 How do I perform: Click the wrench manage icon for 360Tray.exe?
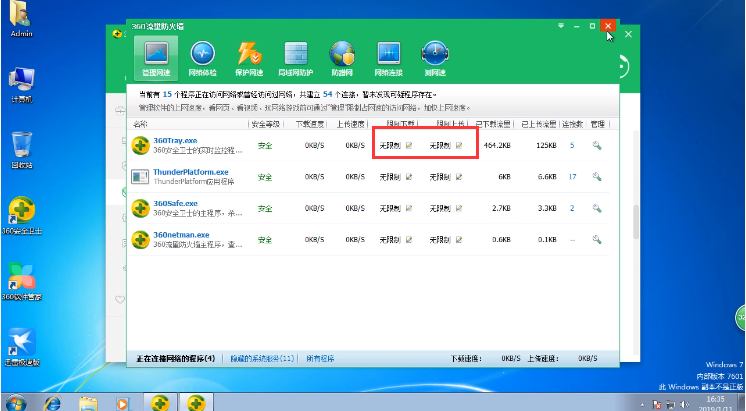point(597,146)
